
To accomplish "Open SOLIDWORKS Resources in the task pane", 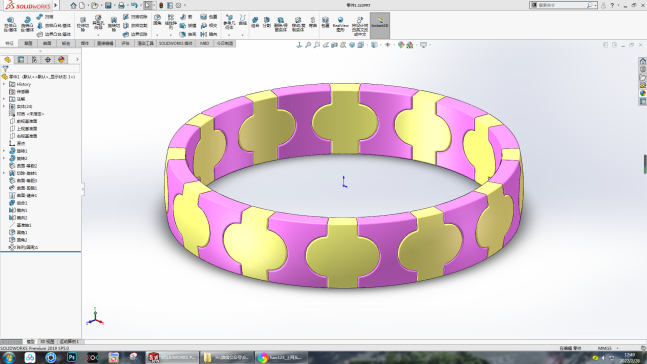I will coord(643,61).
